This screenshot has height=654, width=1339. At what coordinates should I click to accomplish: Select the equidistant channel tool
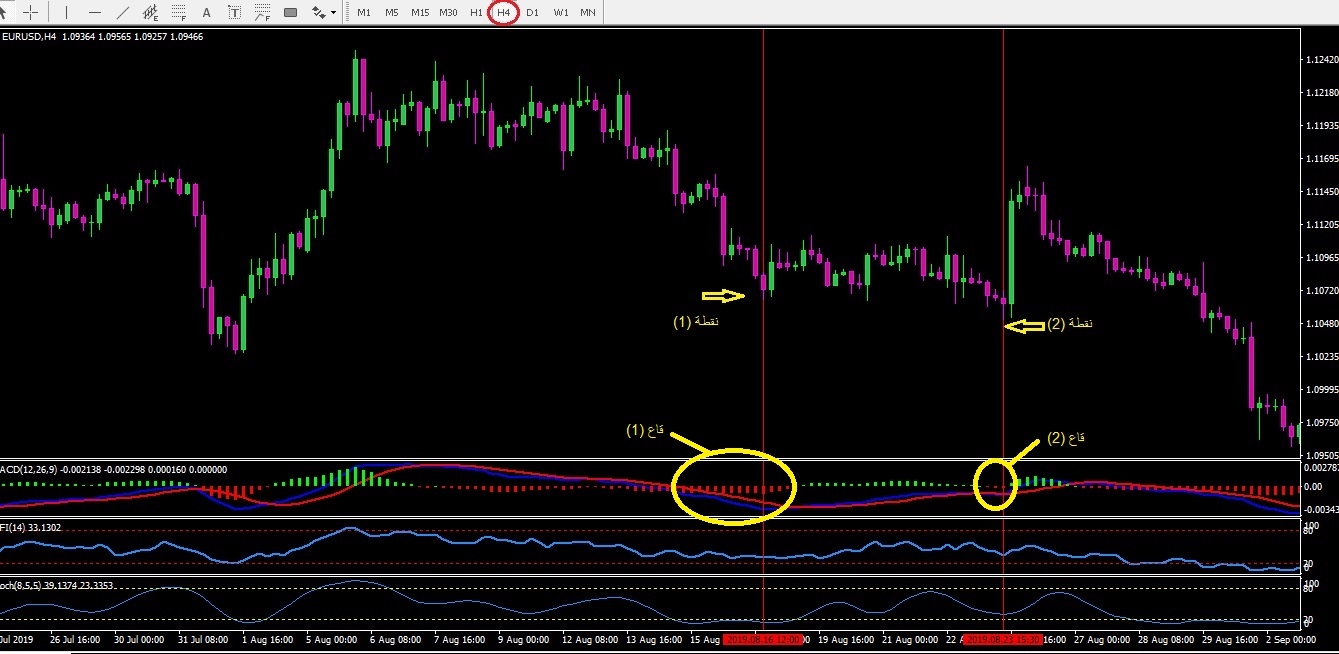[151, 13]
